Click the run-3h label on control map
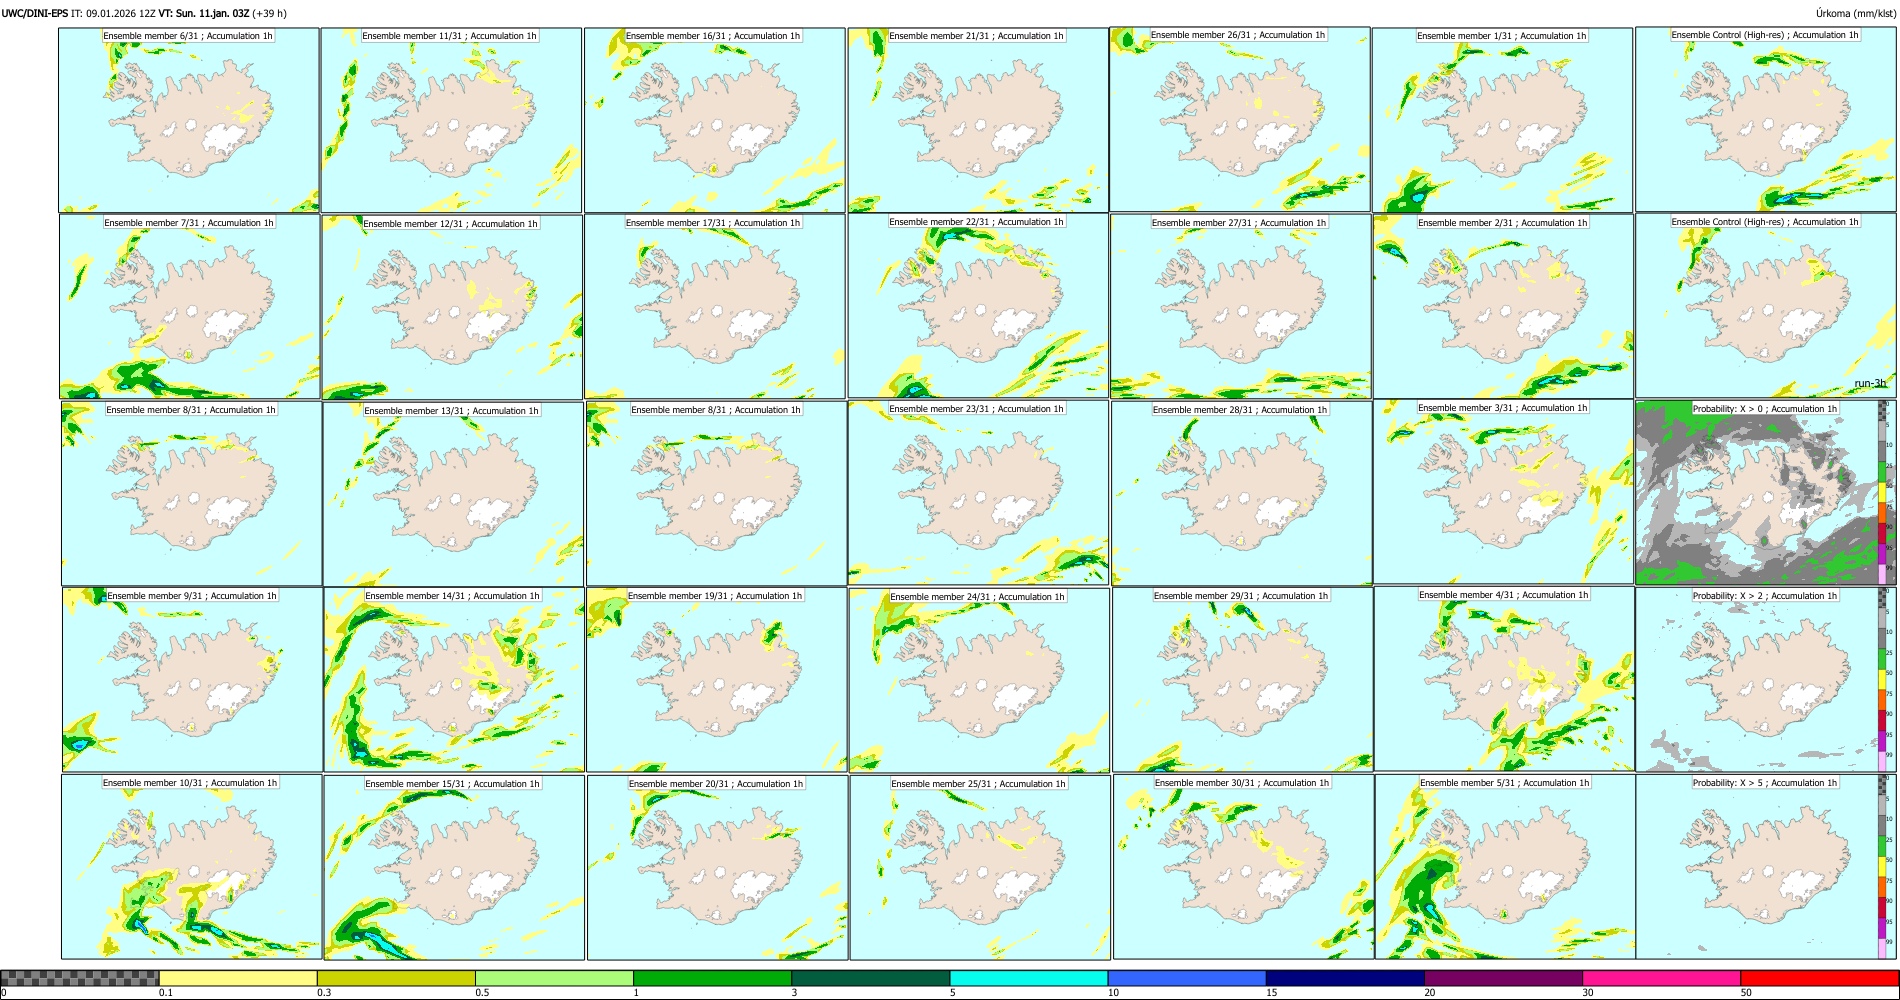This screenshot has height=1000, width=1900. tap(1869, 384)
